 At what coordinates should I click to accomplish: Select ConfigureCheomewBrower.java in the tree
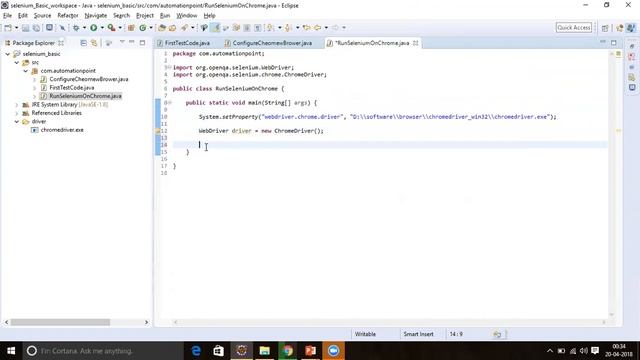click(89, 79)
